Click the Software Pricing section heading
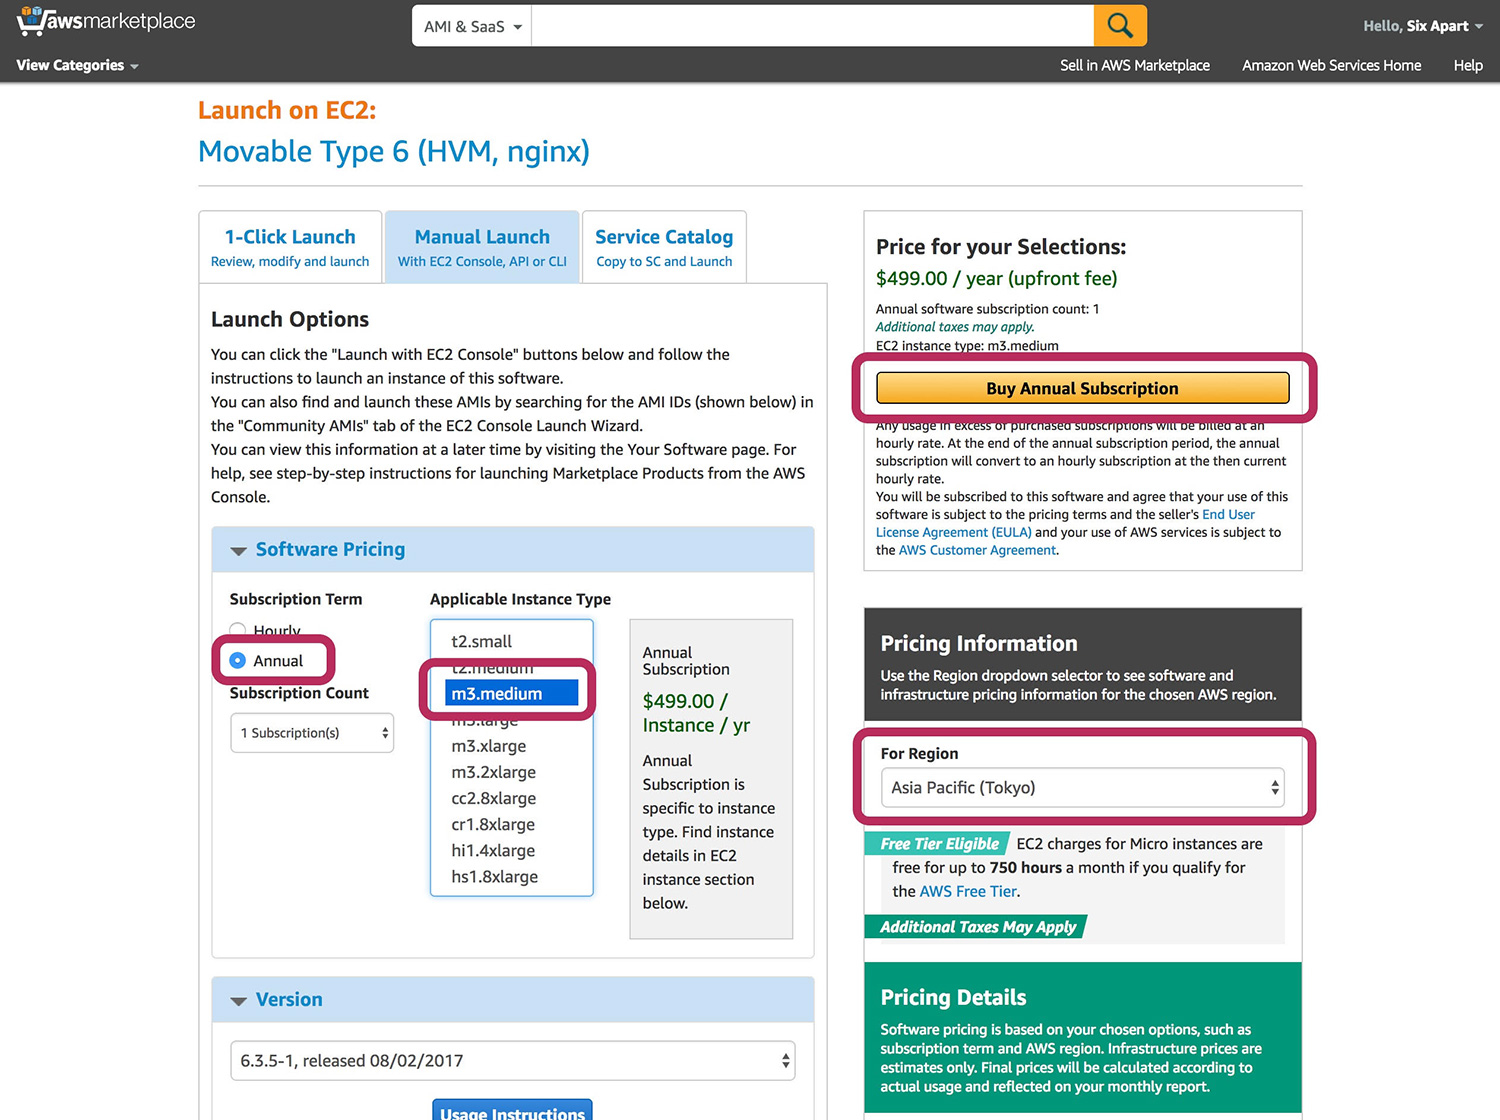This screenshot has width=1500, height=1120. [330, 550]
